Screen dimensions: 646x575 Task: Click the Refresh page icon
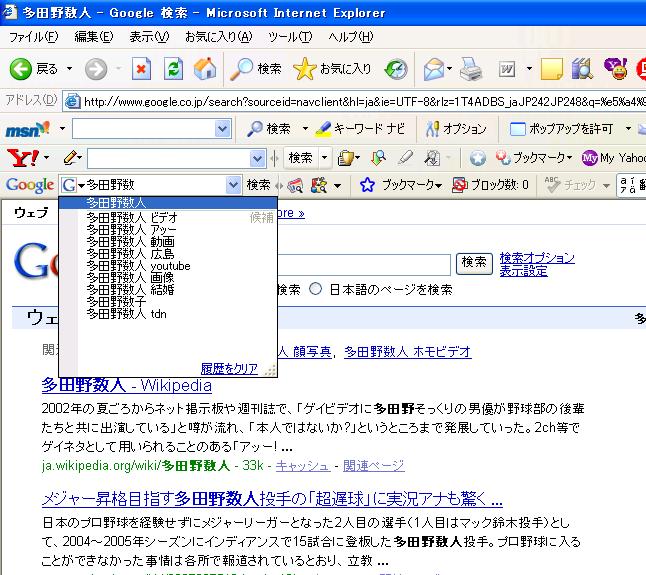tap(173, 68)
